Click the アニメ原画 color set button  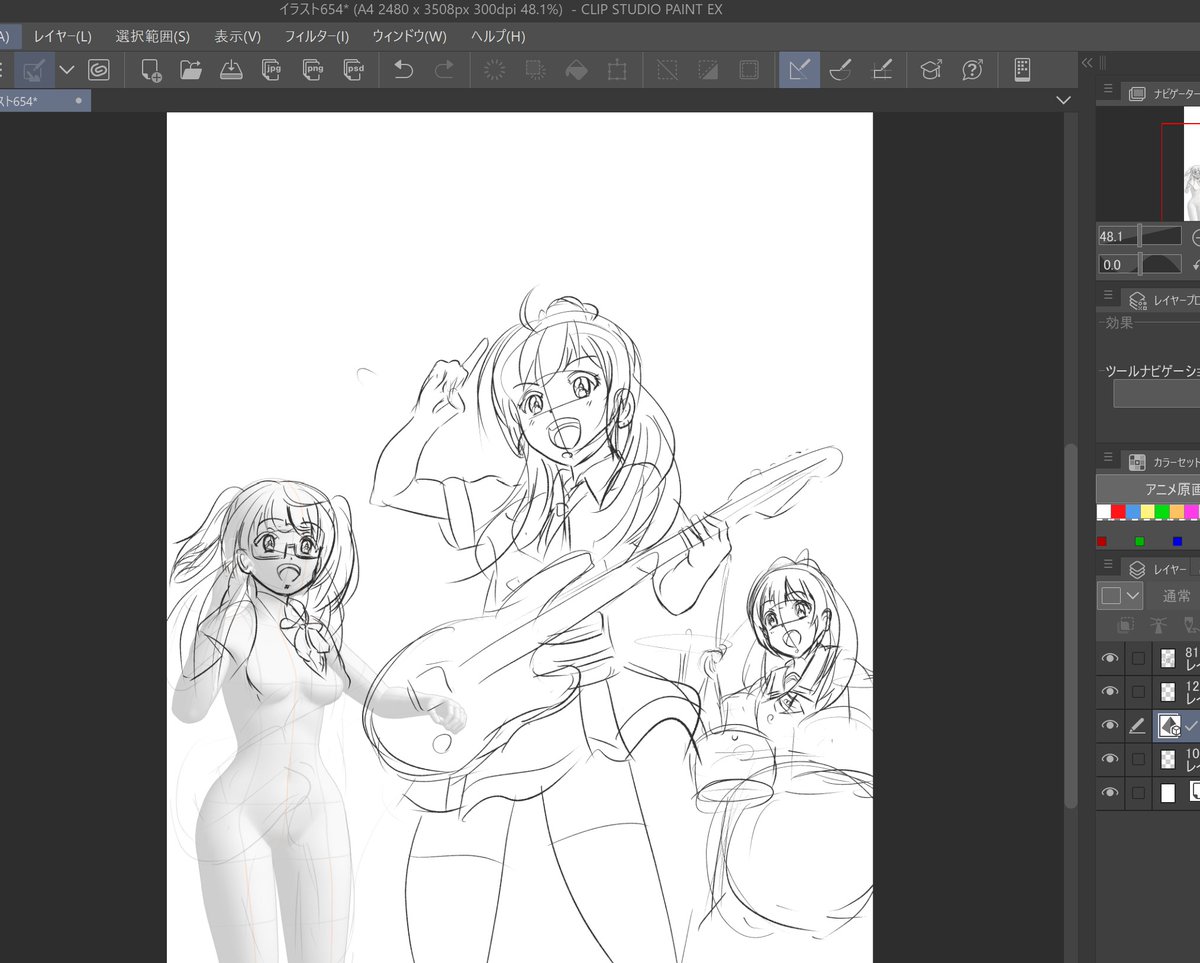1148,489
